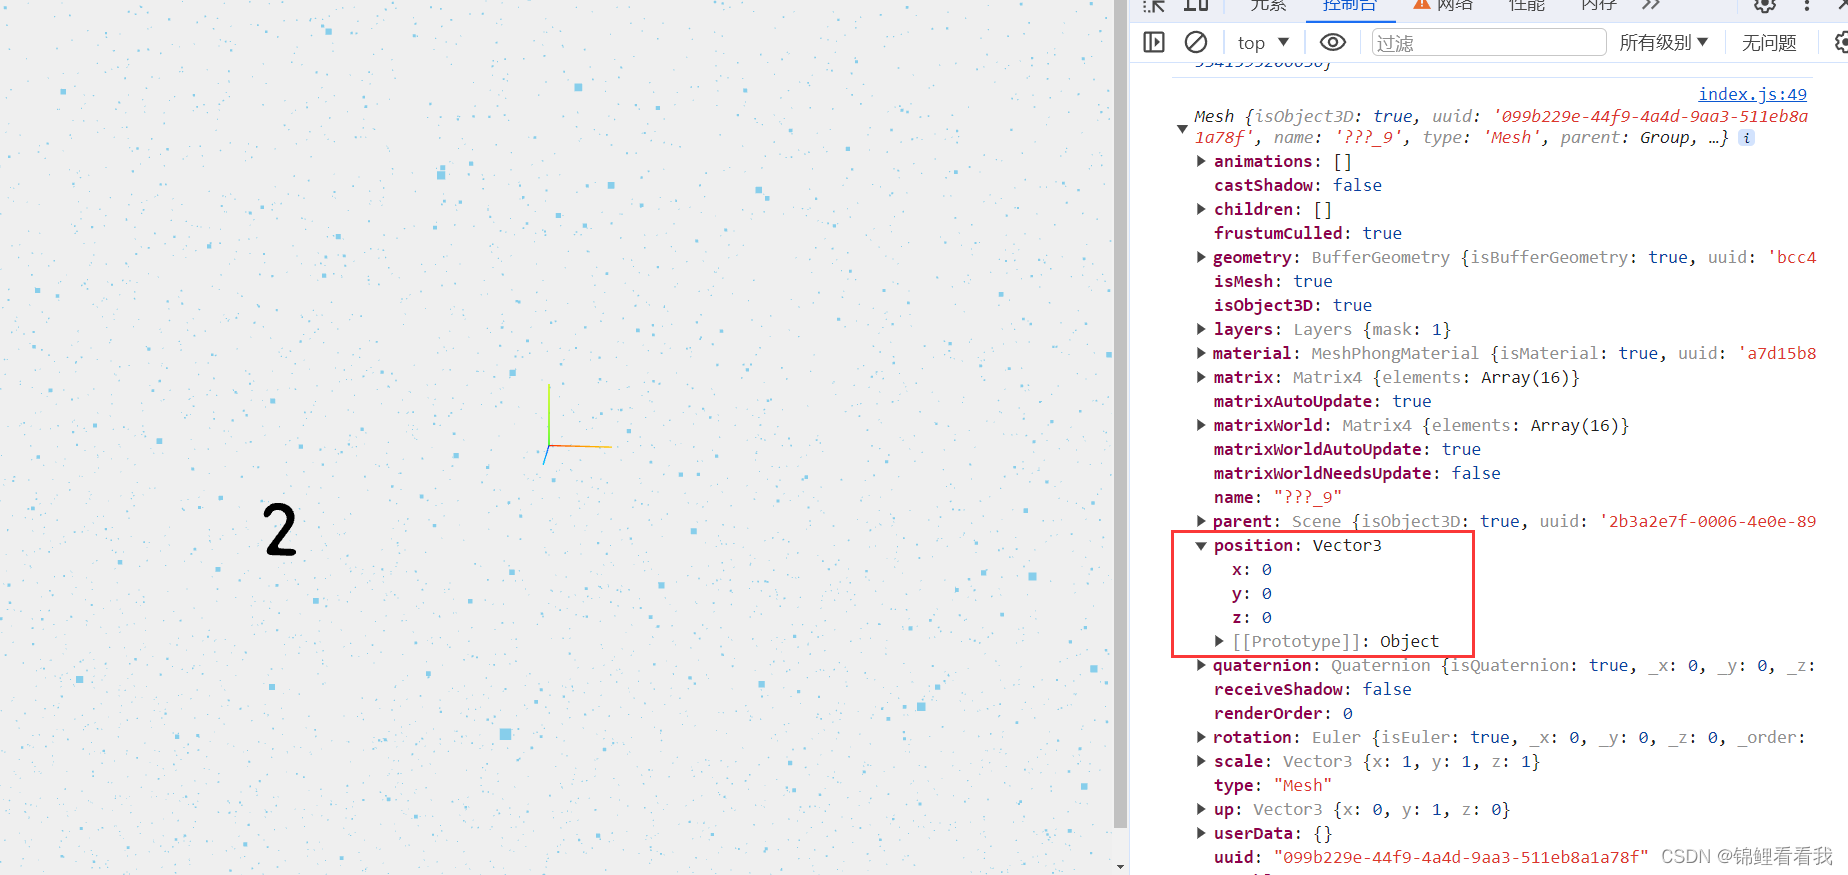The width and height of the screenshot is (1848, 875).
Task: Expand the userData property
Action: [x=1201, y=833]
